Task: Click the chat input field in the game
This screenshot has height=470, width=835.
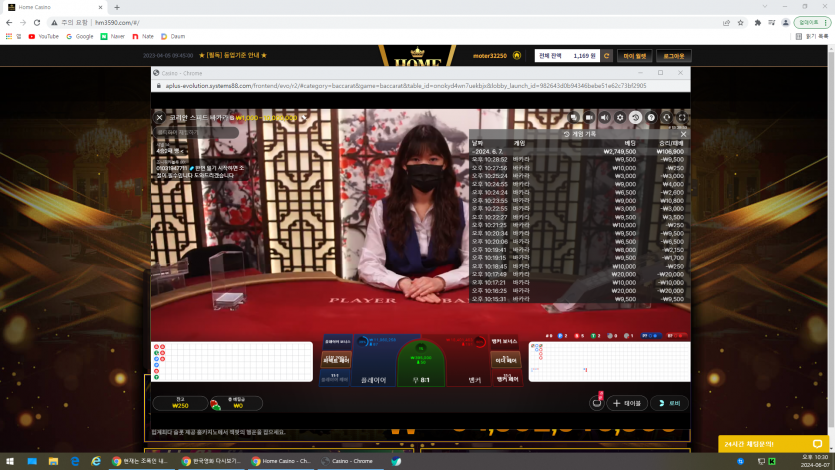Action: click(x=197, y=132)
